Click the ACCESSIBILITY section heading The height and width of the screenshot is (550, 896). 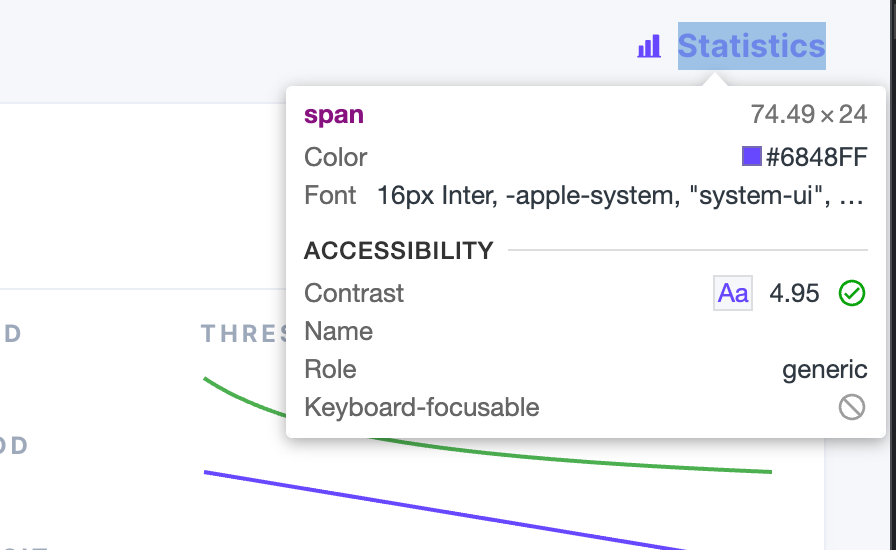tap(399, 250)
